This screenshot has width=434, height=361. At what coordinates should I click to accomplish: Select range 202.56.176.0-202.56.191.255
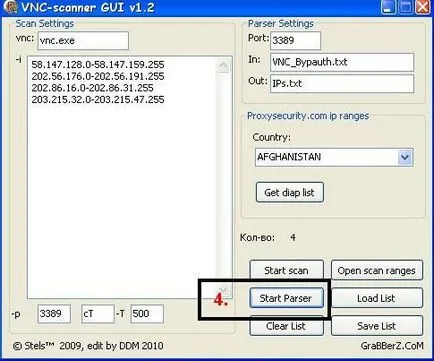coord(98,76)
